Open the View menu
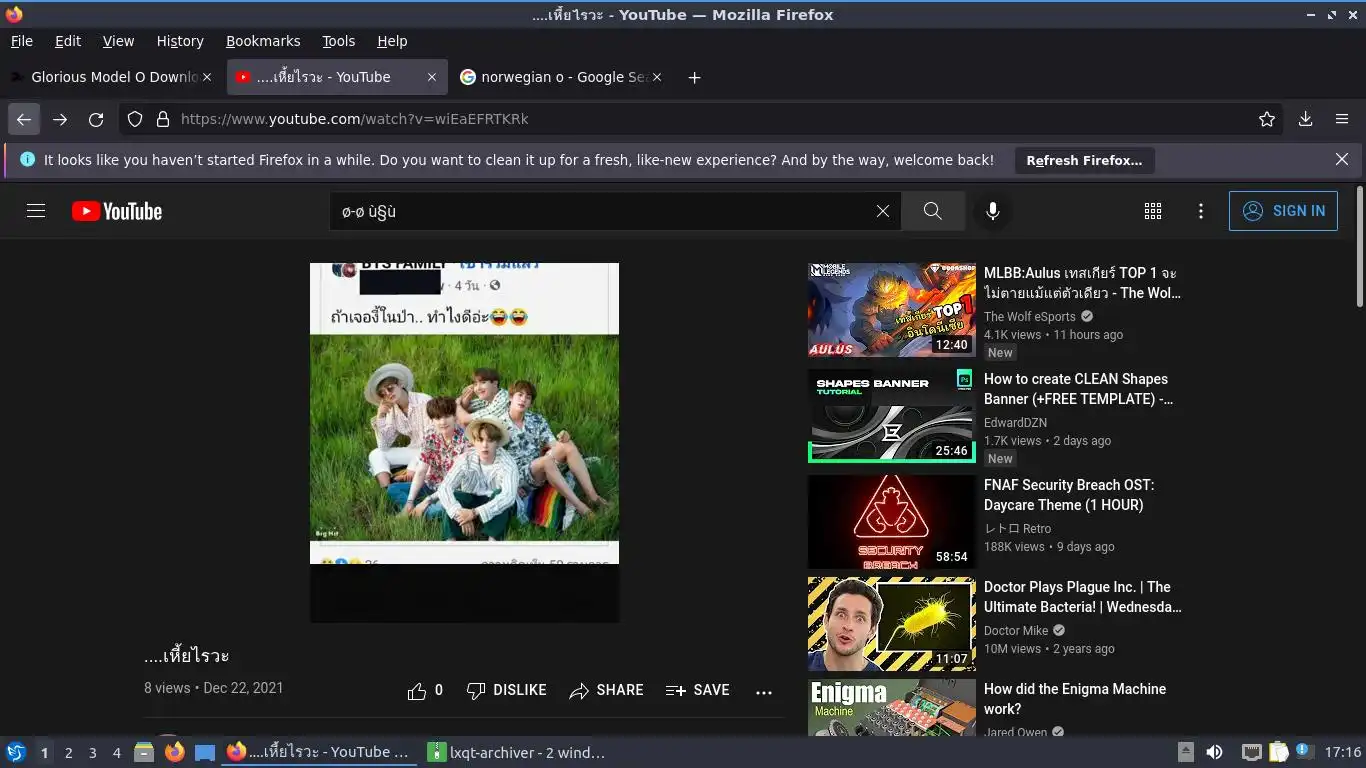The height and width of the screenshot is (768, 1366). point(118,41)
